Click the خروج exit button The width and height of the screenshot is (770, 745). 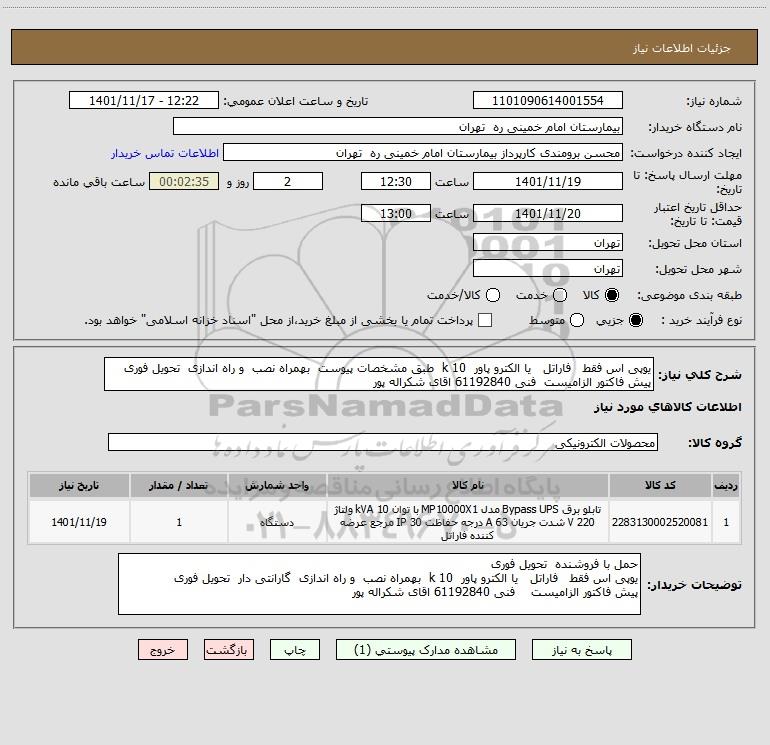click(163, 650)
